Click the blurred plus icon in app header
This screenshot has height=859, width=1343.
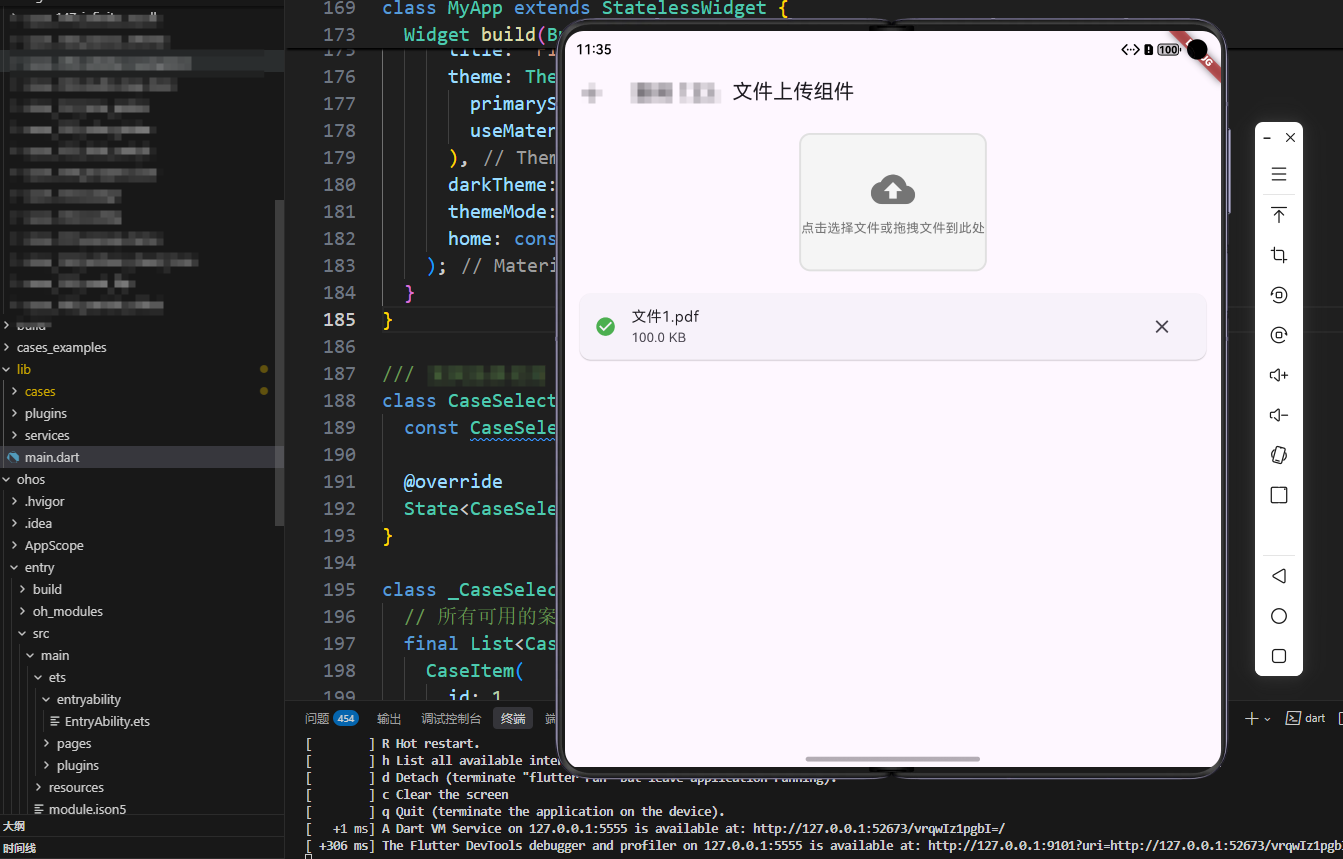(x=592, y=94)
